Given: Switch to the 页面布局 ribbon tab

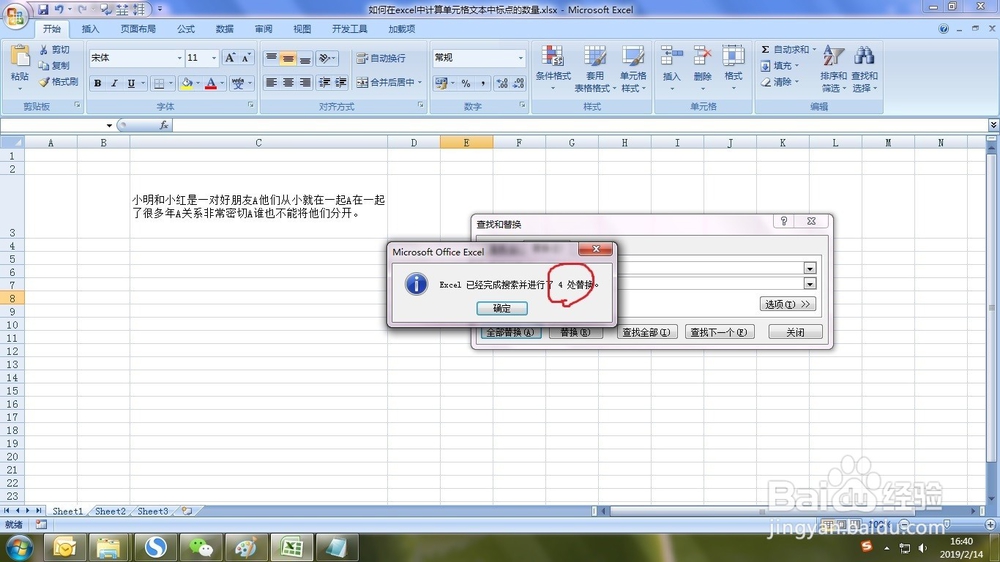Looking at the screenshot, I should point(138,29).
